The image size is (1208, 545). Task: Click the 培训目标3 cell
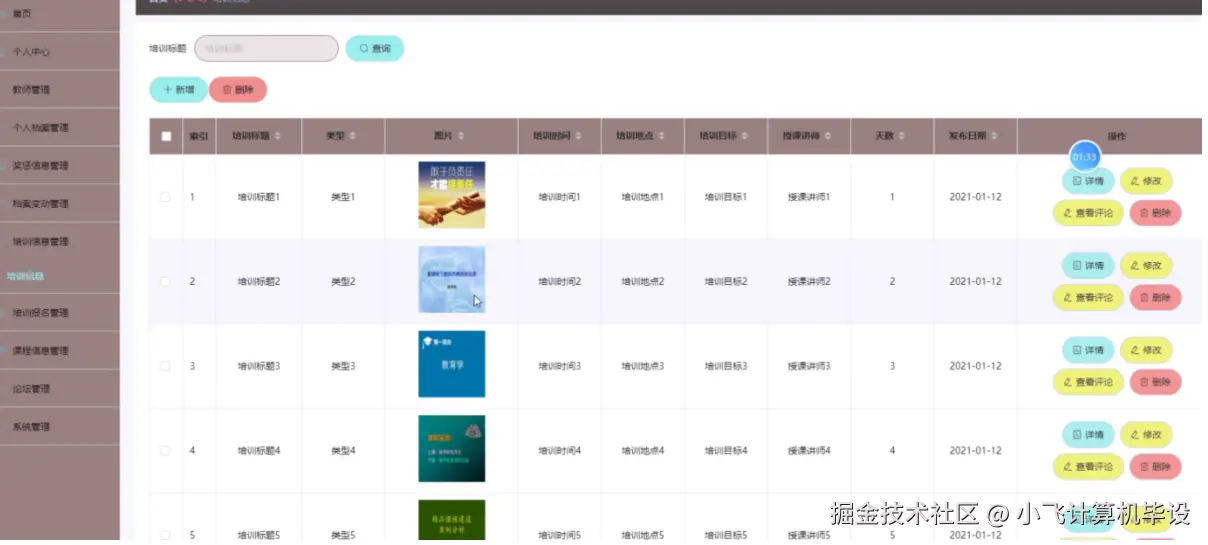coord(726,366)
